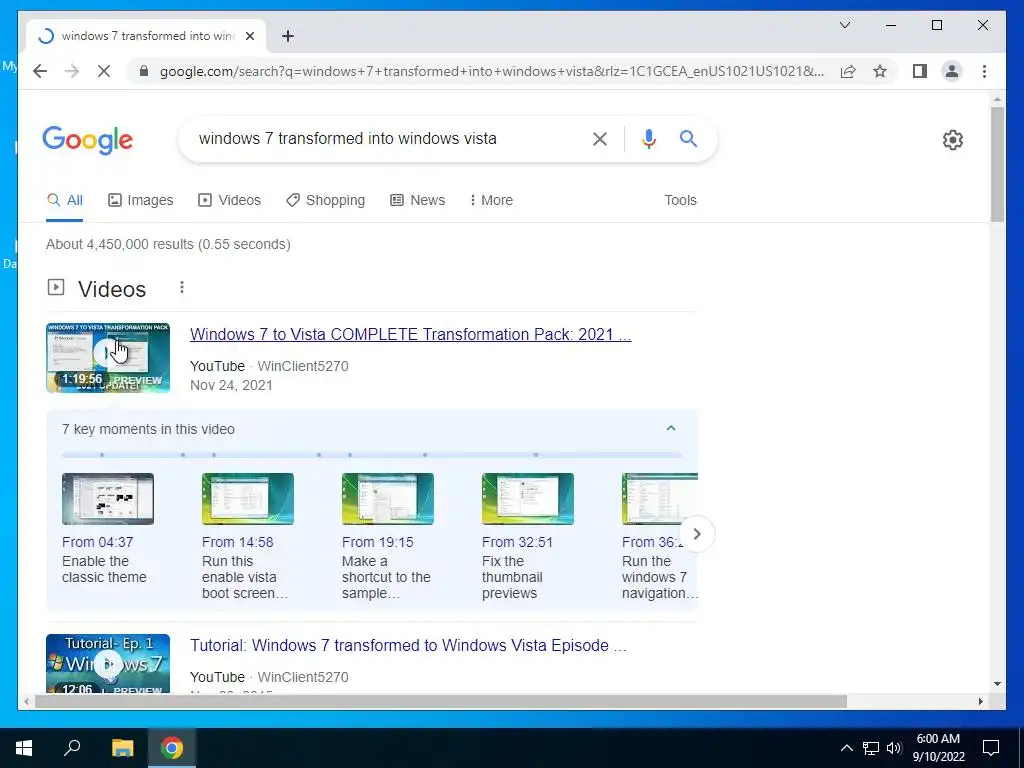Select the All results tab

[x=65, y=200]
